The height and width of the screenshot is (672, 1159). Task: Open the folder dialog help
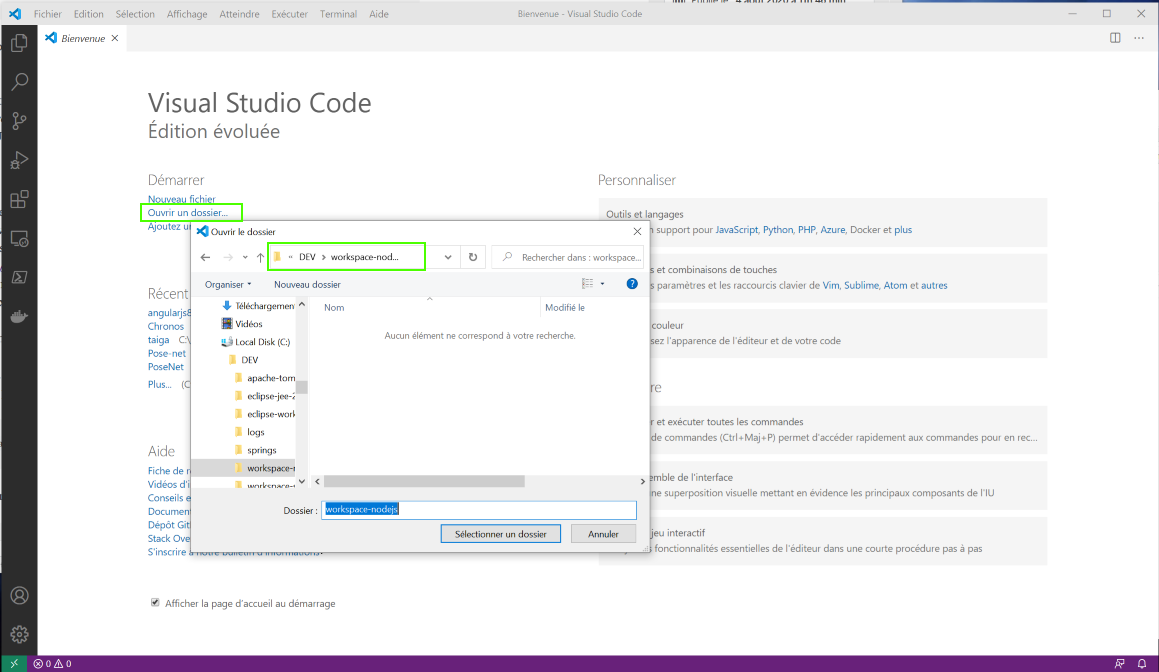click(x=632, y=284)
